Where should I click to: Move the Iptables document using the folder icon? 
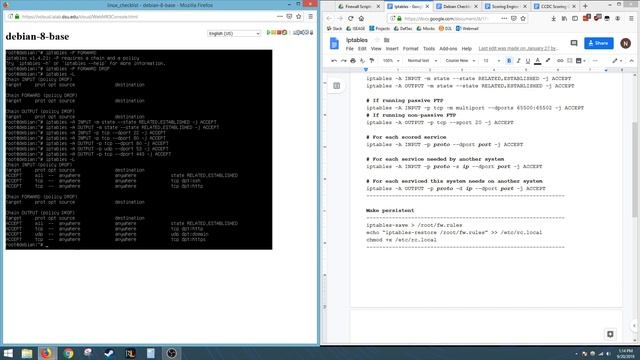387,40
